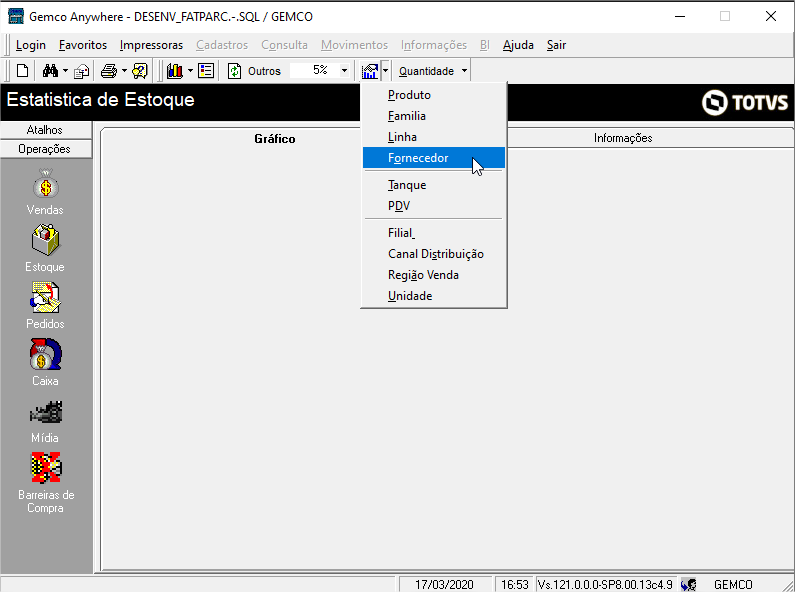
Task: Click the green refresh Outros icon
Action: 234,71
